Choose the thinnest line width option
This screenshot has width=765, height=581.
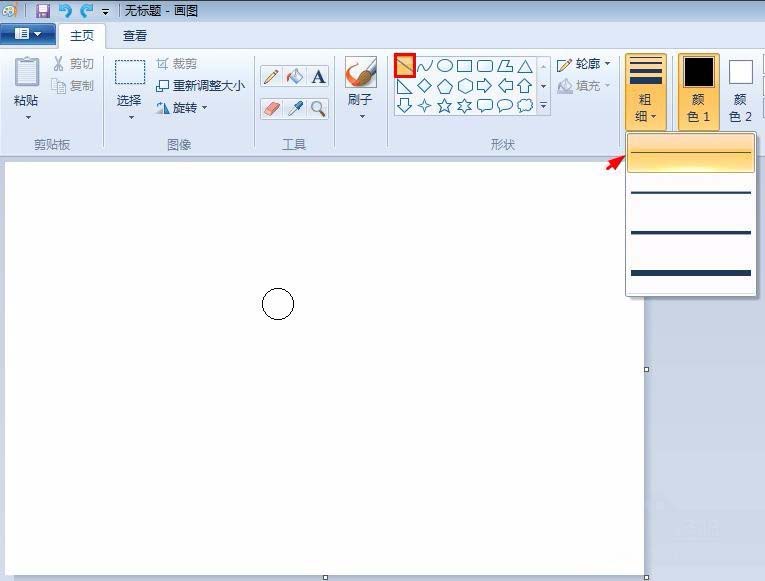tap(691, 153)
